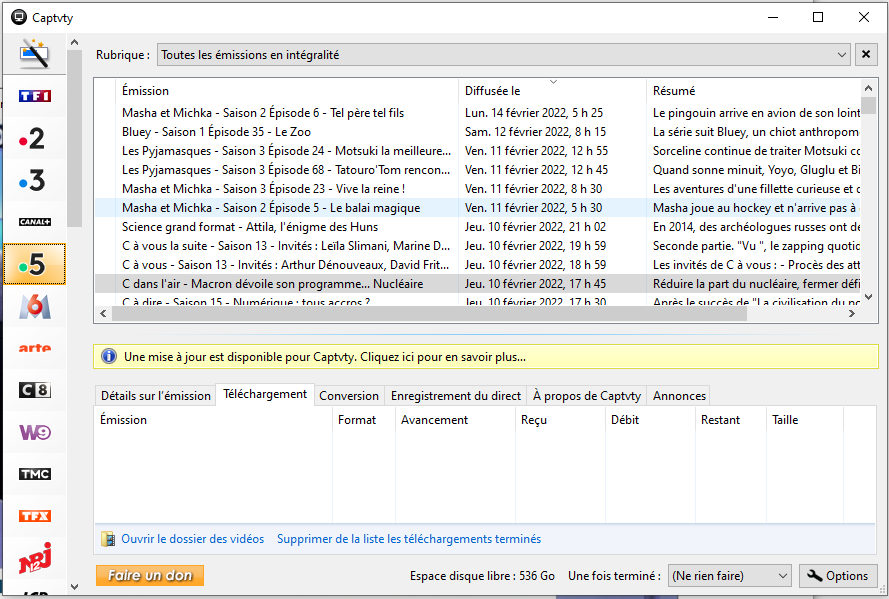
Task: Select the NRJ12 channel logo
Action: pos(35,558)
